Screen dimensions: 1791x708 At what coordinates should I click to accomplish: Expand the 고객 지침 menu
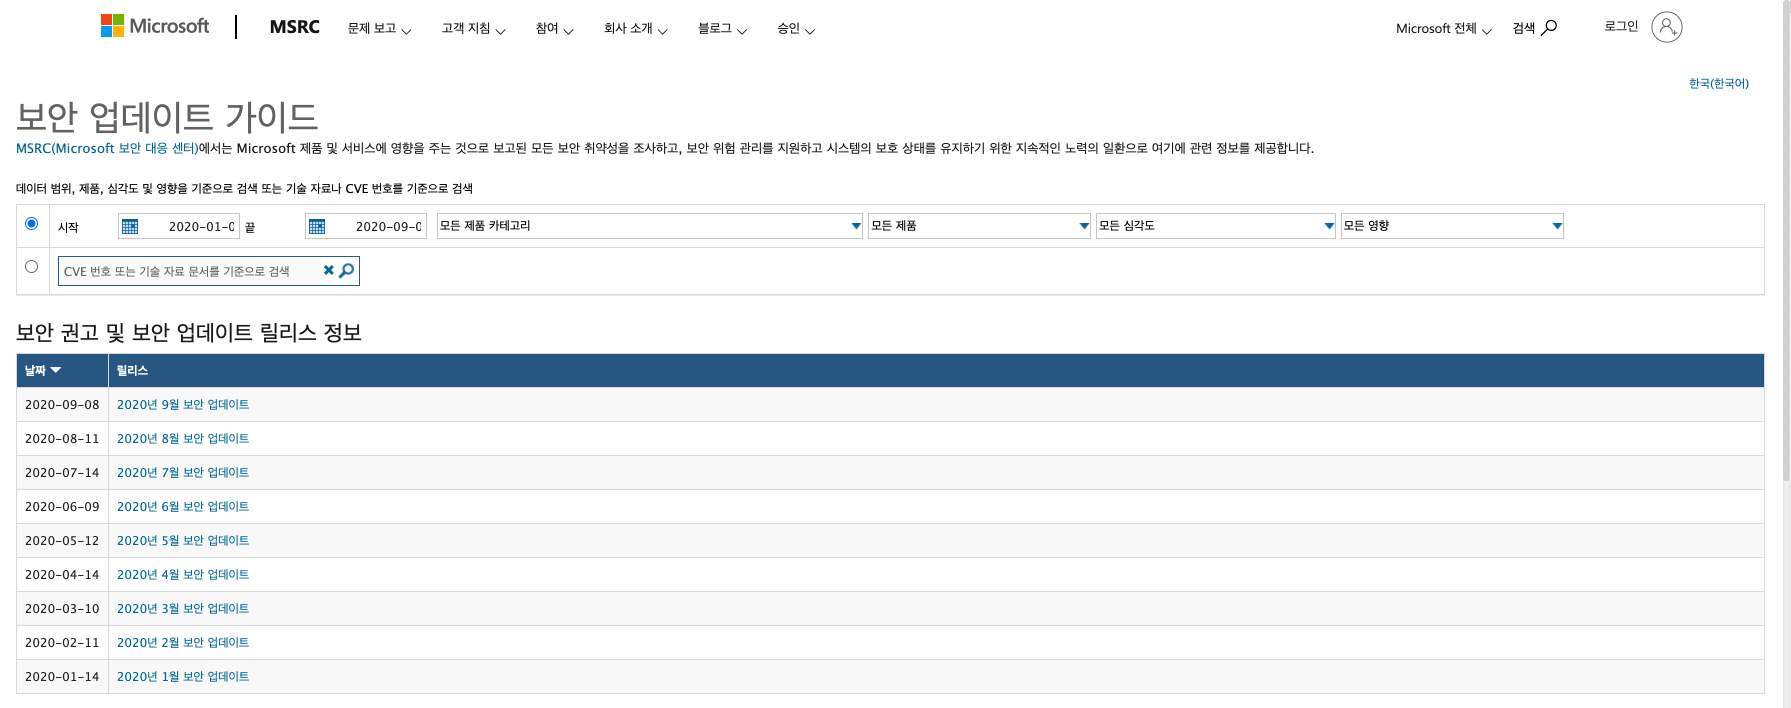click(473, 29)
